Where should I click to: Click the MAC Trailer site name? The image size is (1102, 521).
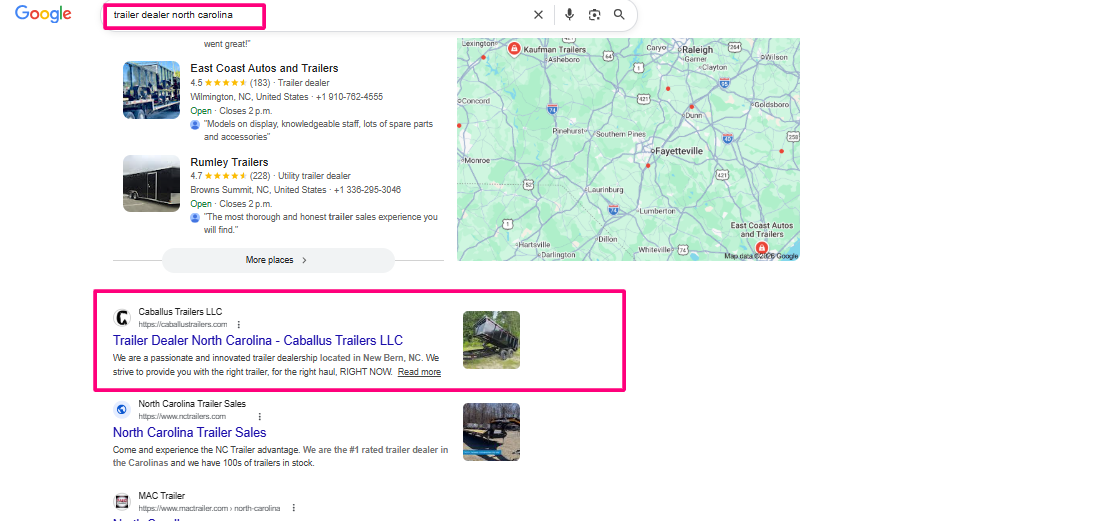(x=162, y=496)
